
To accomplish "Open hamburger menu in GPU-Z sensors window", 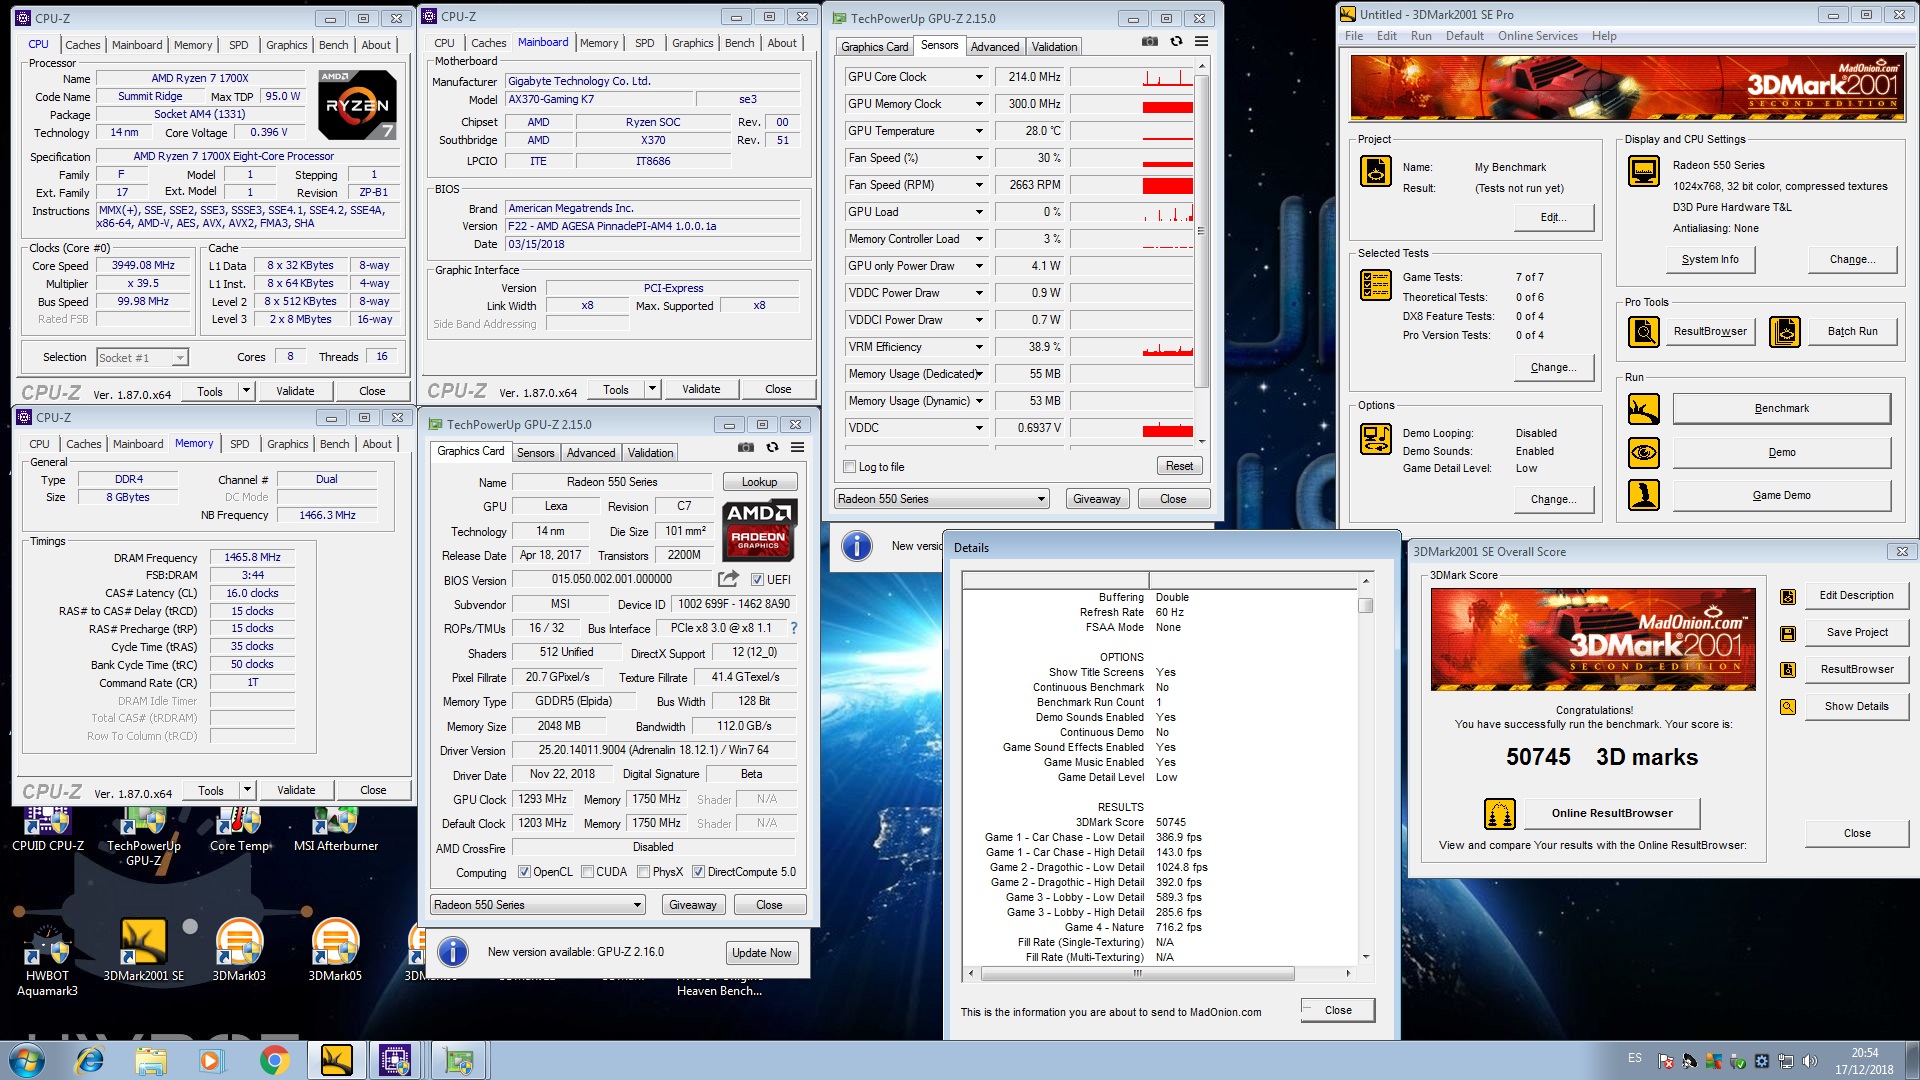I will (x=1201, y=42).
